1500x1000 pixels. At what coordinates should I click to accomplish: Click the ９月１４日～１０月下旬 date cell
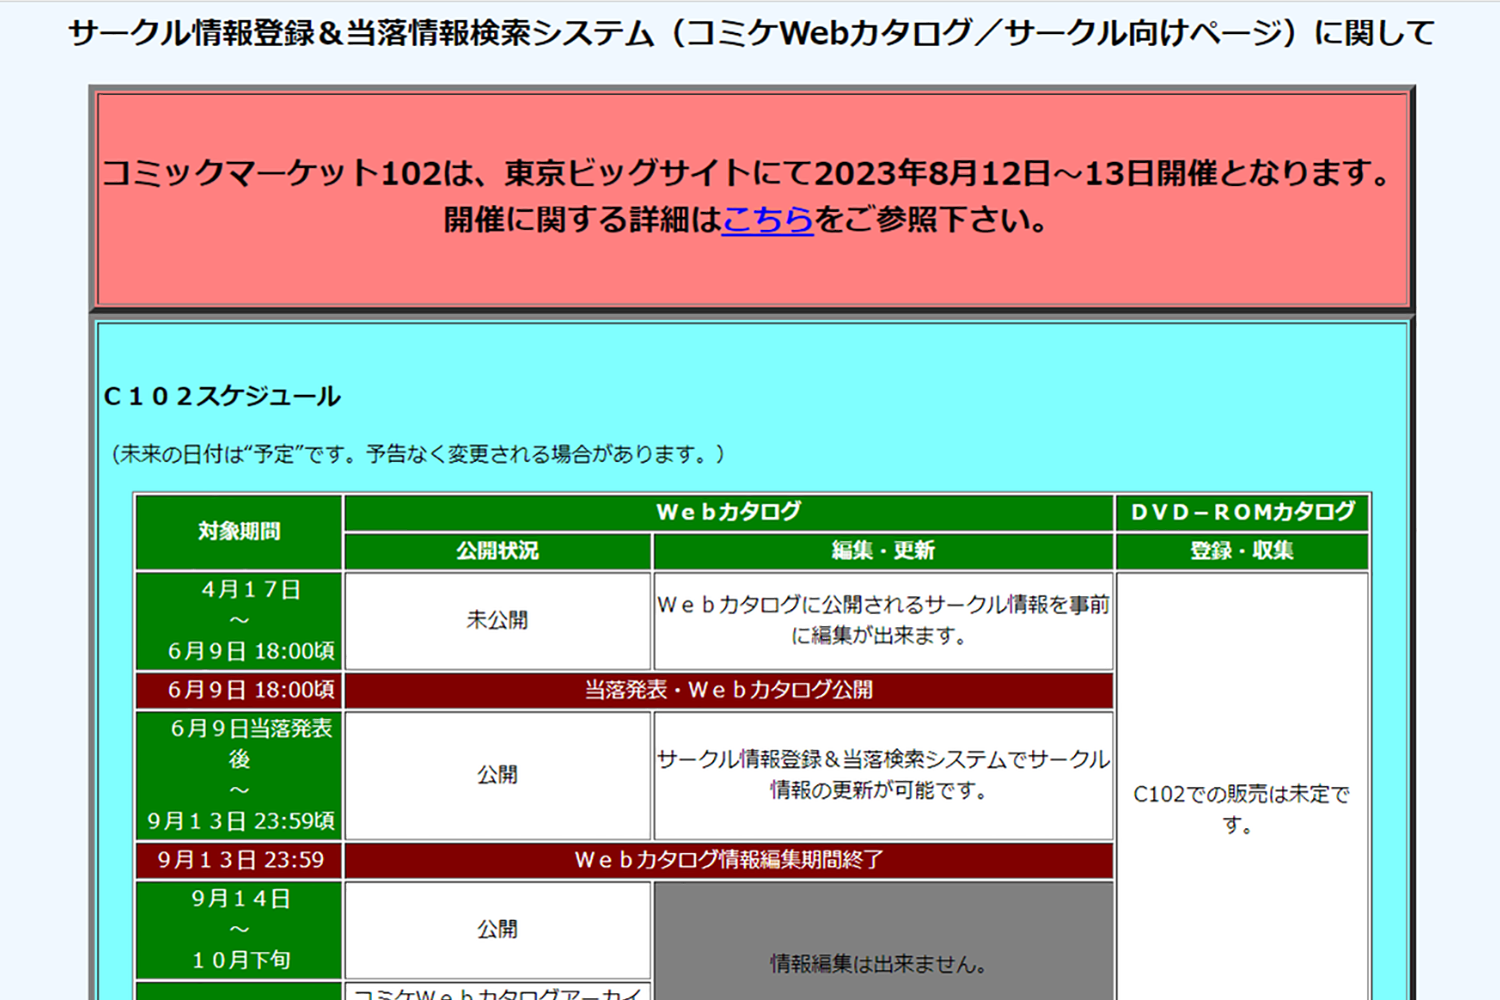237,930
